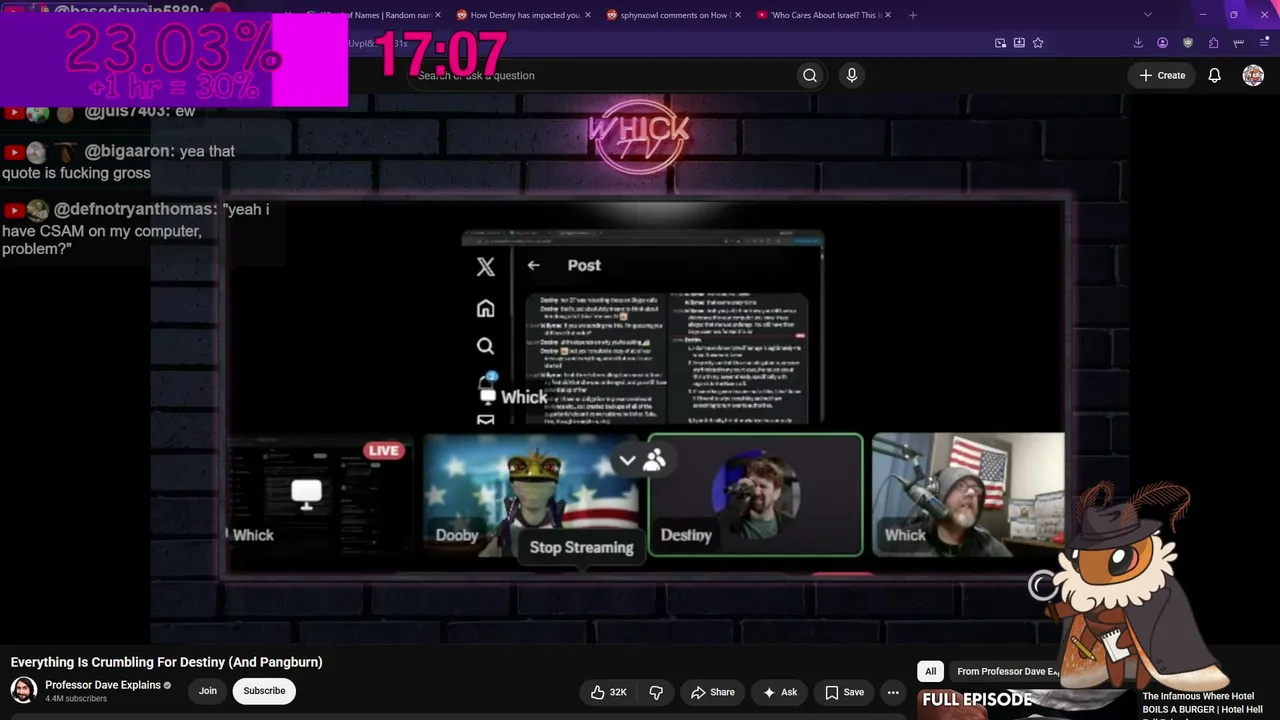Open the 'FULL EPISODE' recommended video thumbnail
1280x720 pixels.
click(x=1025, y=703)
